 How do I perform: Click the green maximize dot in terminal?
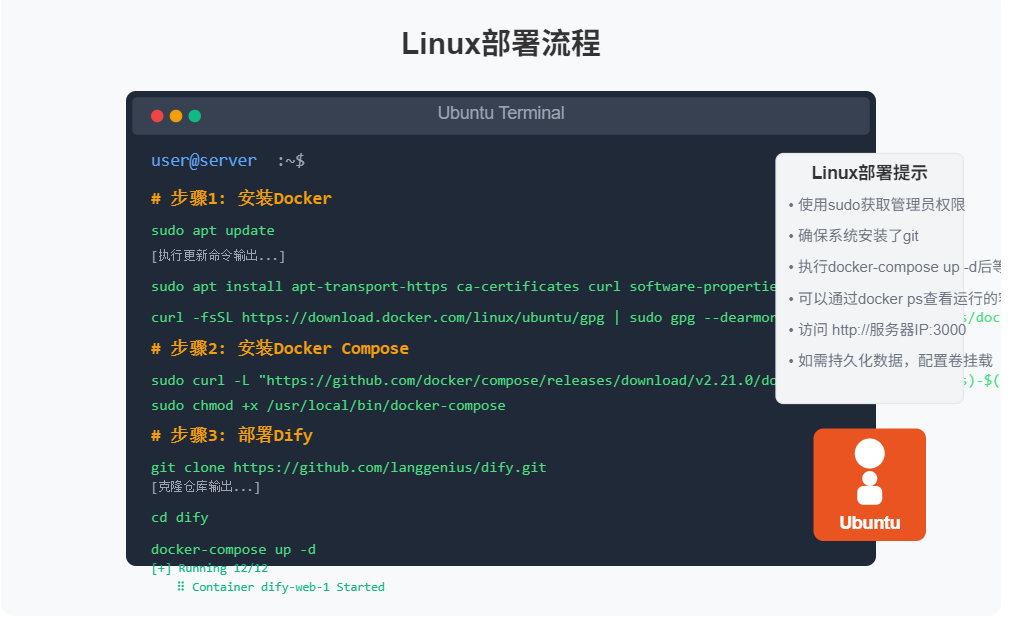196,117
